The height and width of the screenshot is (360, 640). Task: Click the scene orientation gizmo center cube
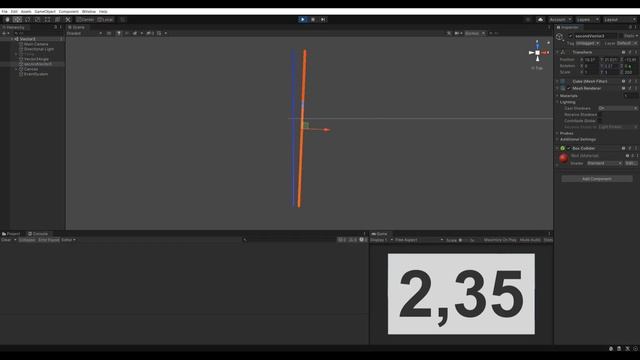coord(538,53)
